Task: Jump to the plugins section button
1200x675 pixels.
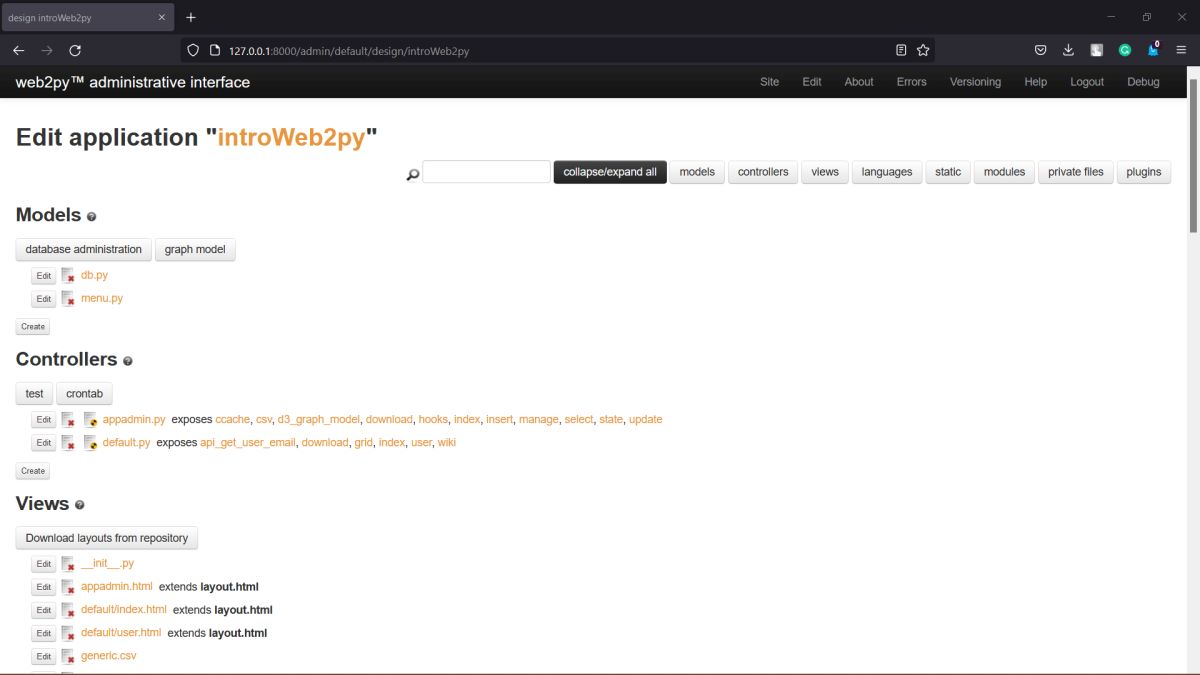Action: pos(1144,172)
